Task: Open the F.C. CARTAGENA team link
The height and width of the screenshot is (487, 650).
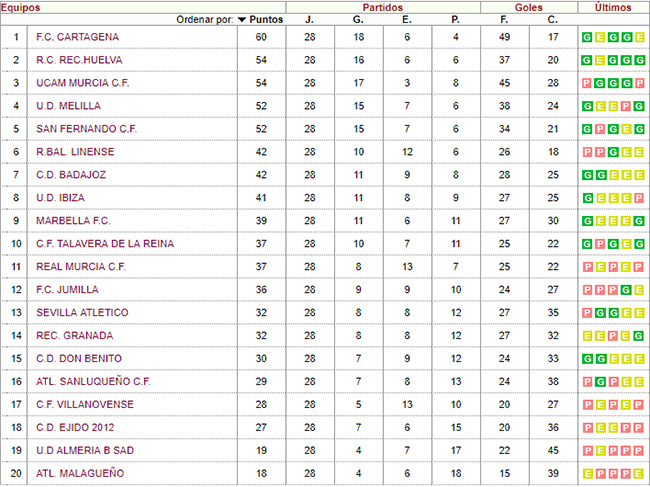Action: click(78, 37)
